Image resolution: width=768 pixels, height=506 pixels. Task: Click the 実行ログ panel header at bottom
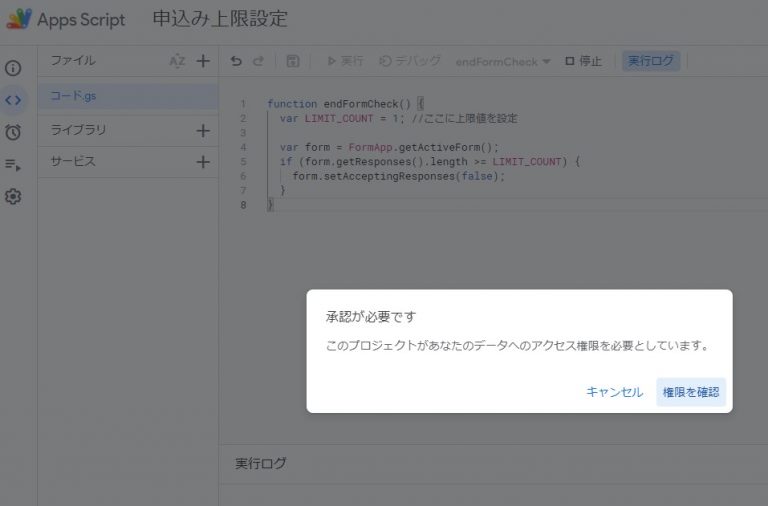(261, 463)
